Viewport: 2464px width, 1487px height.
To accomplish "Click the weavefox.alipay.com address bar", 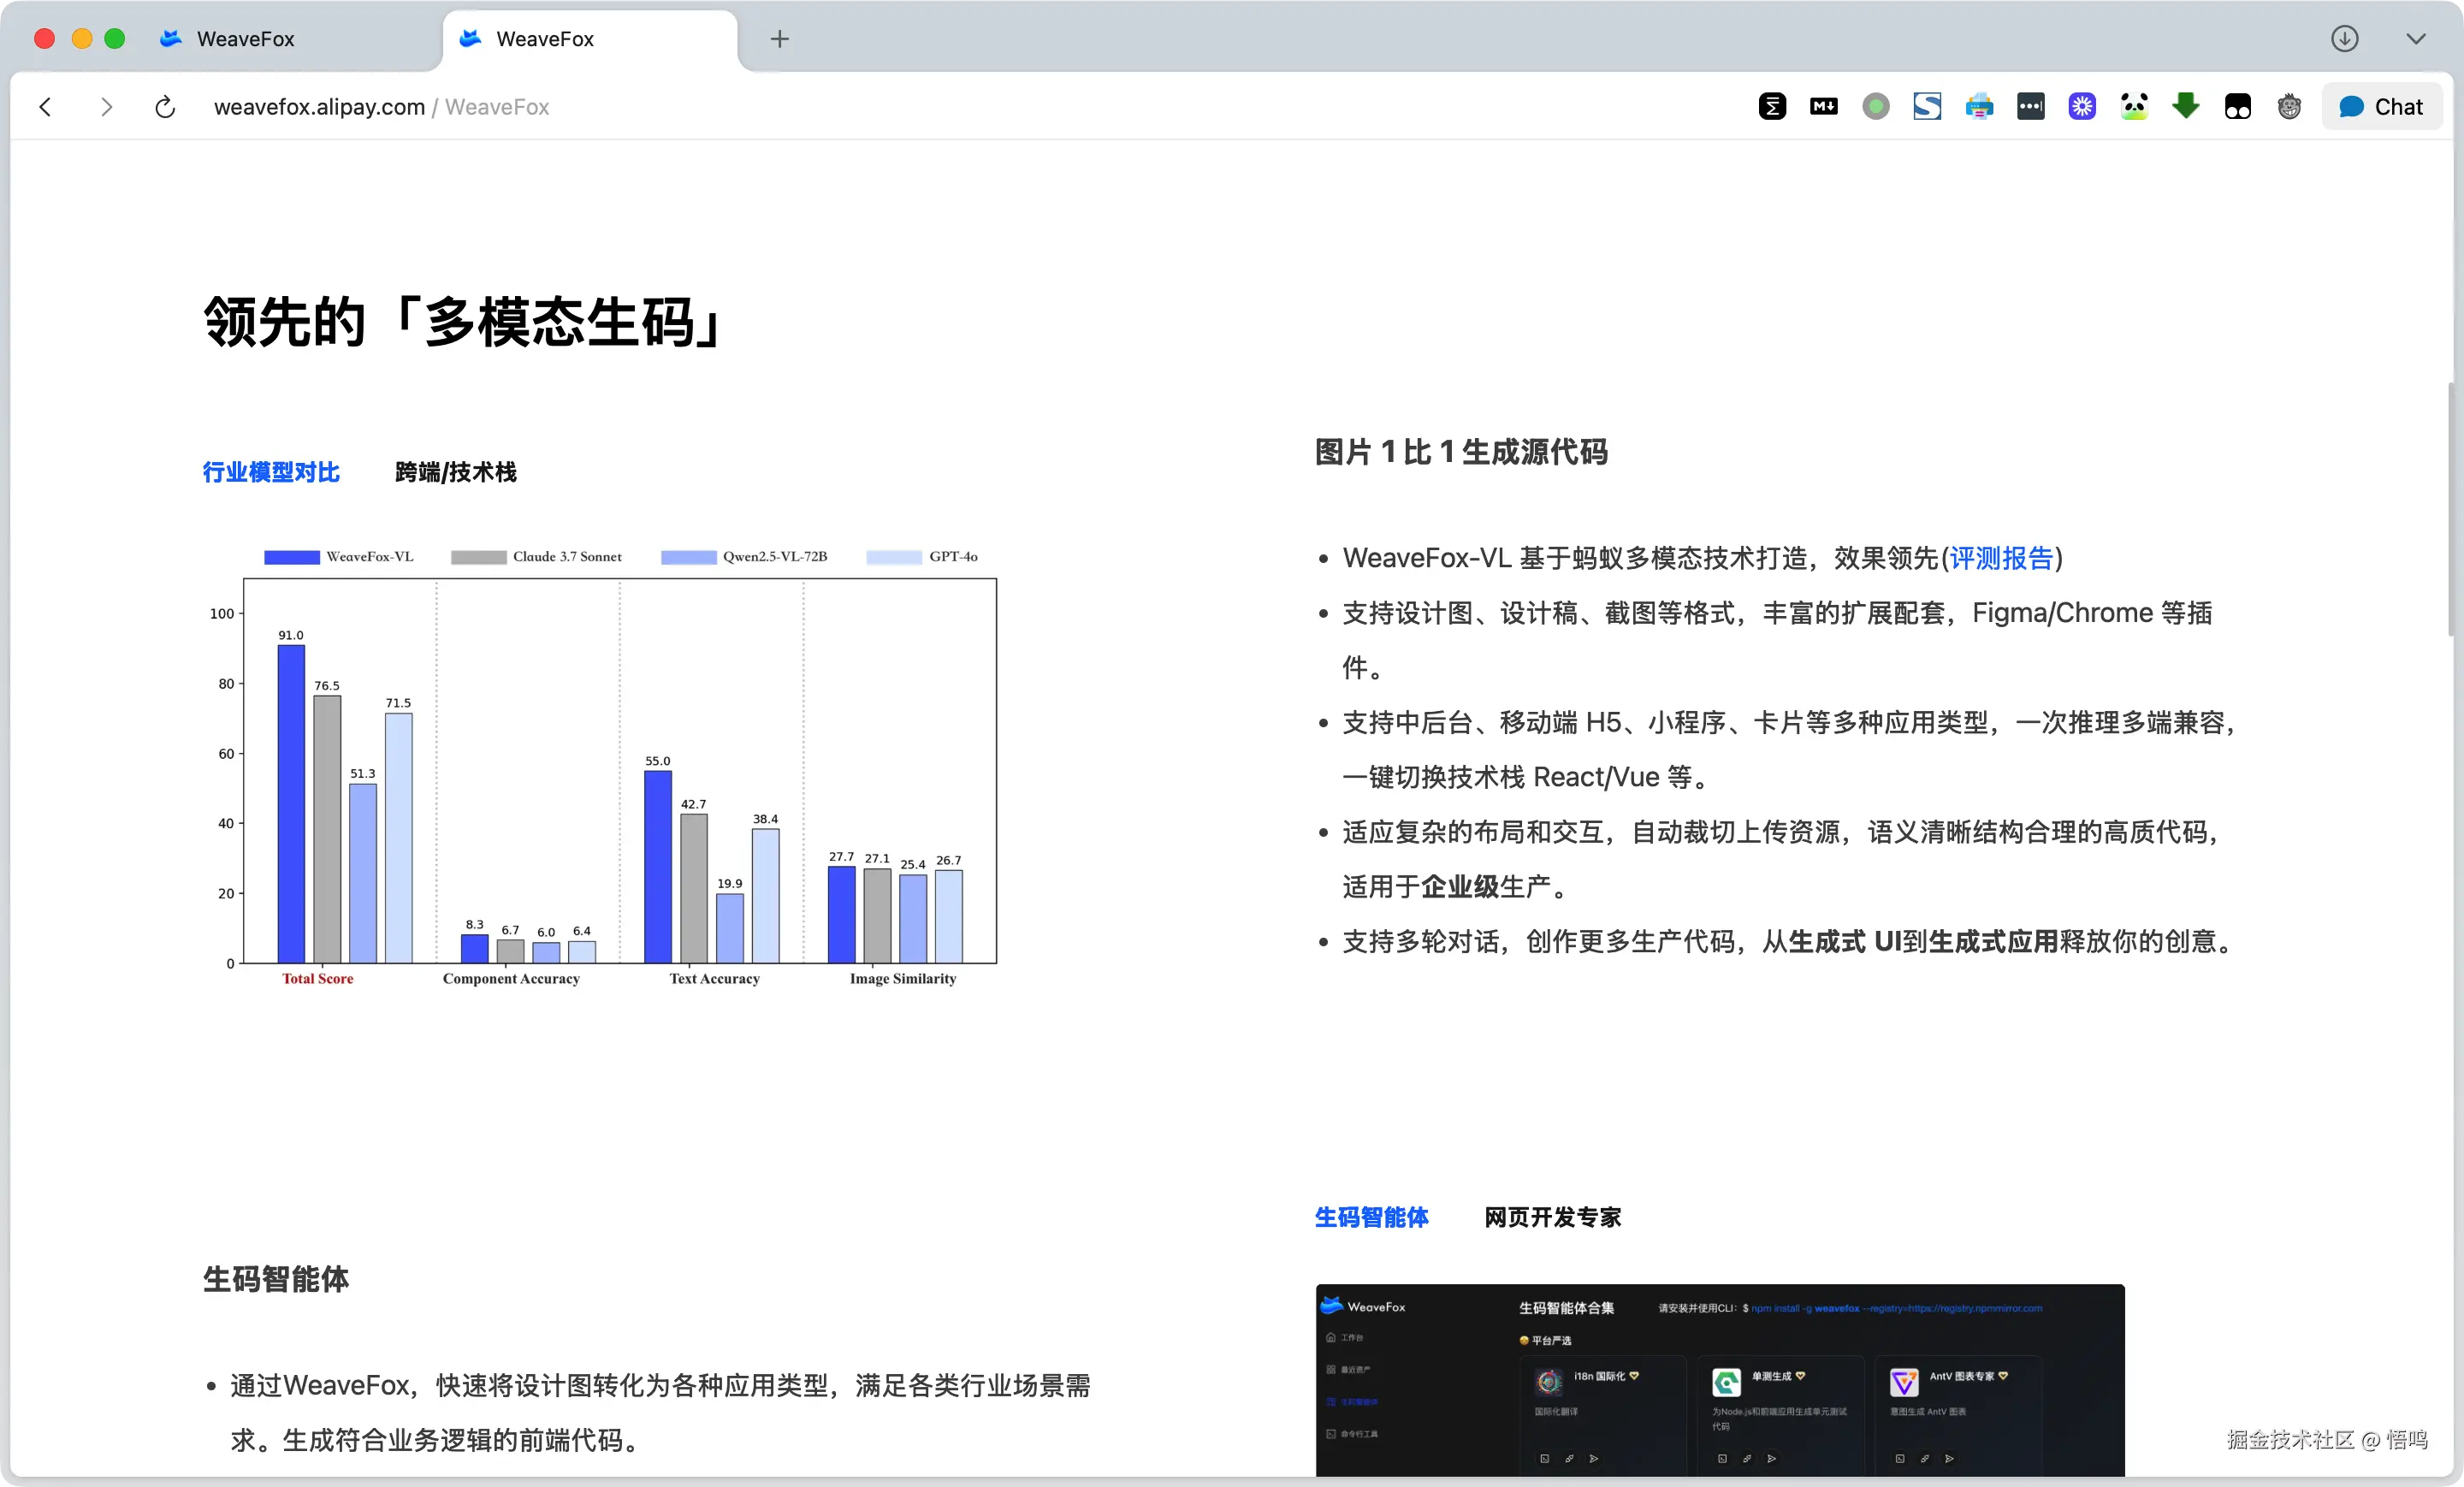I will pos(320,106).
